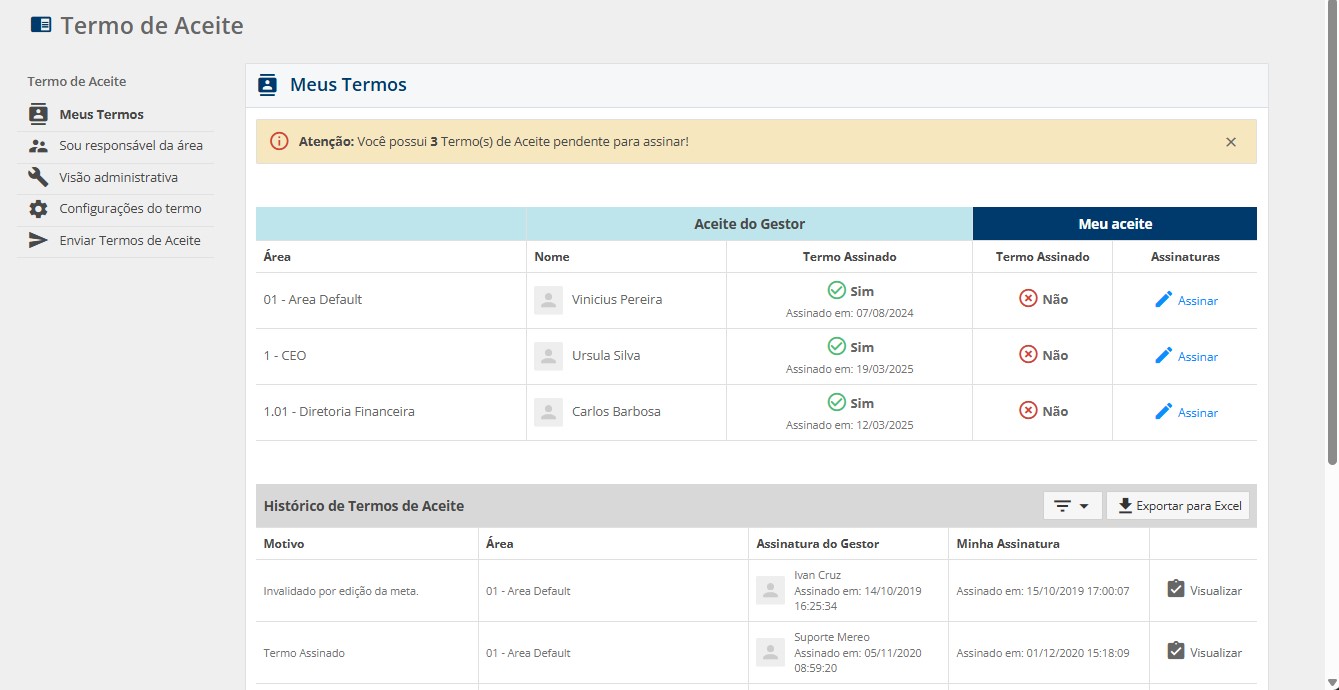1339x690 pixels.
Task: Open Meus Termos menu item
Action: pyautogui.click(x=101, y=114)
